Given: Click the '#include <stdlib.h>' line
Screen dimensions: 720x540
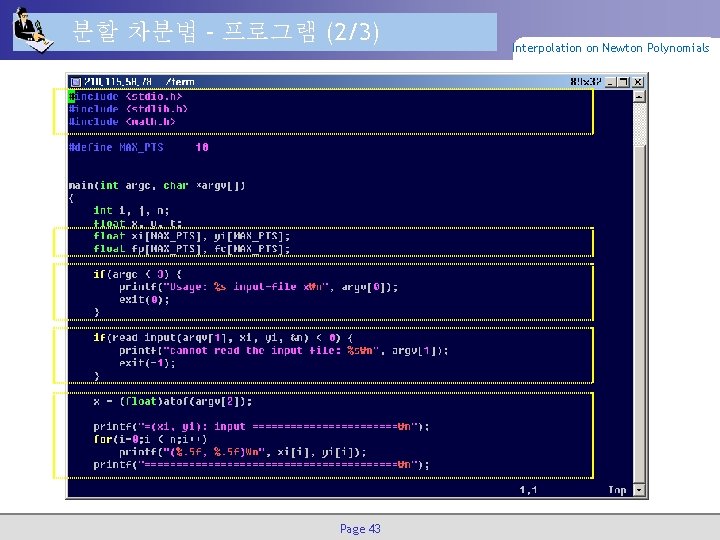Looking at the screenshot, I should [128, 109].
